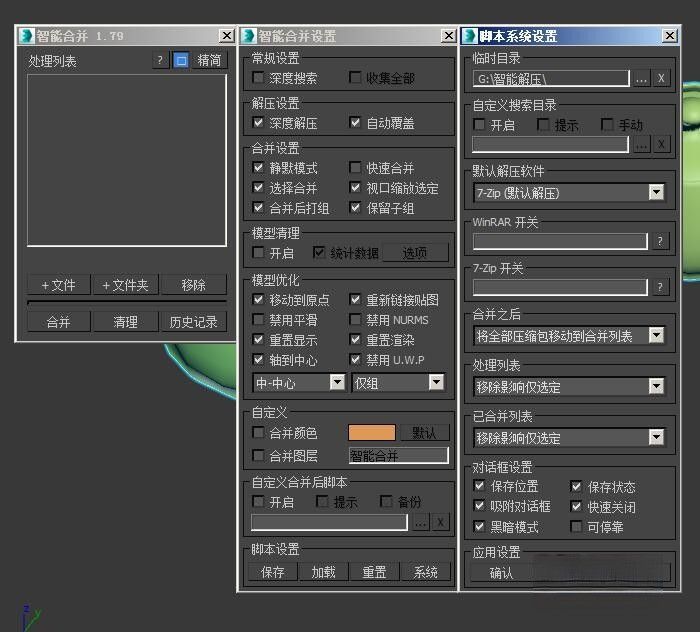
Task: Click the question mark help button beside 处理列表
Action: tap(160, 60)
